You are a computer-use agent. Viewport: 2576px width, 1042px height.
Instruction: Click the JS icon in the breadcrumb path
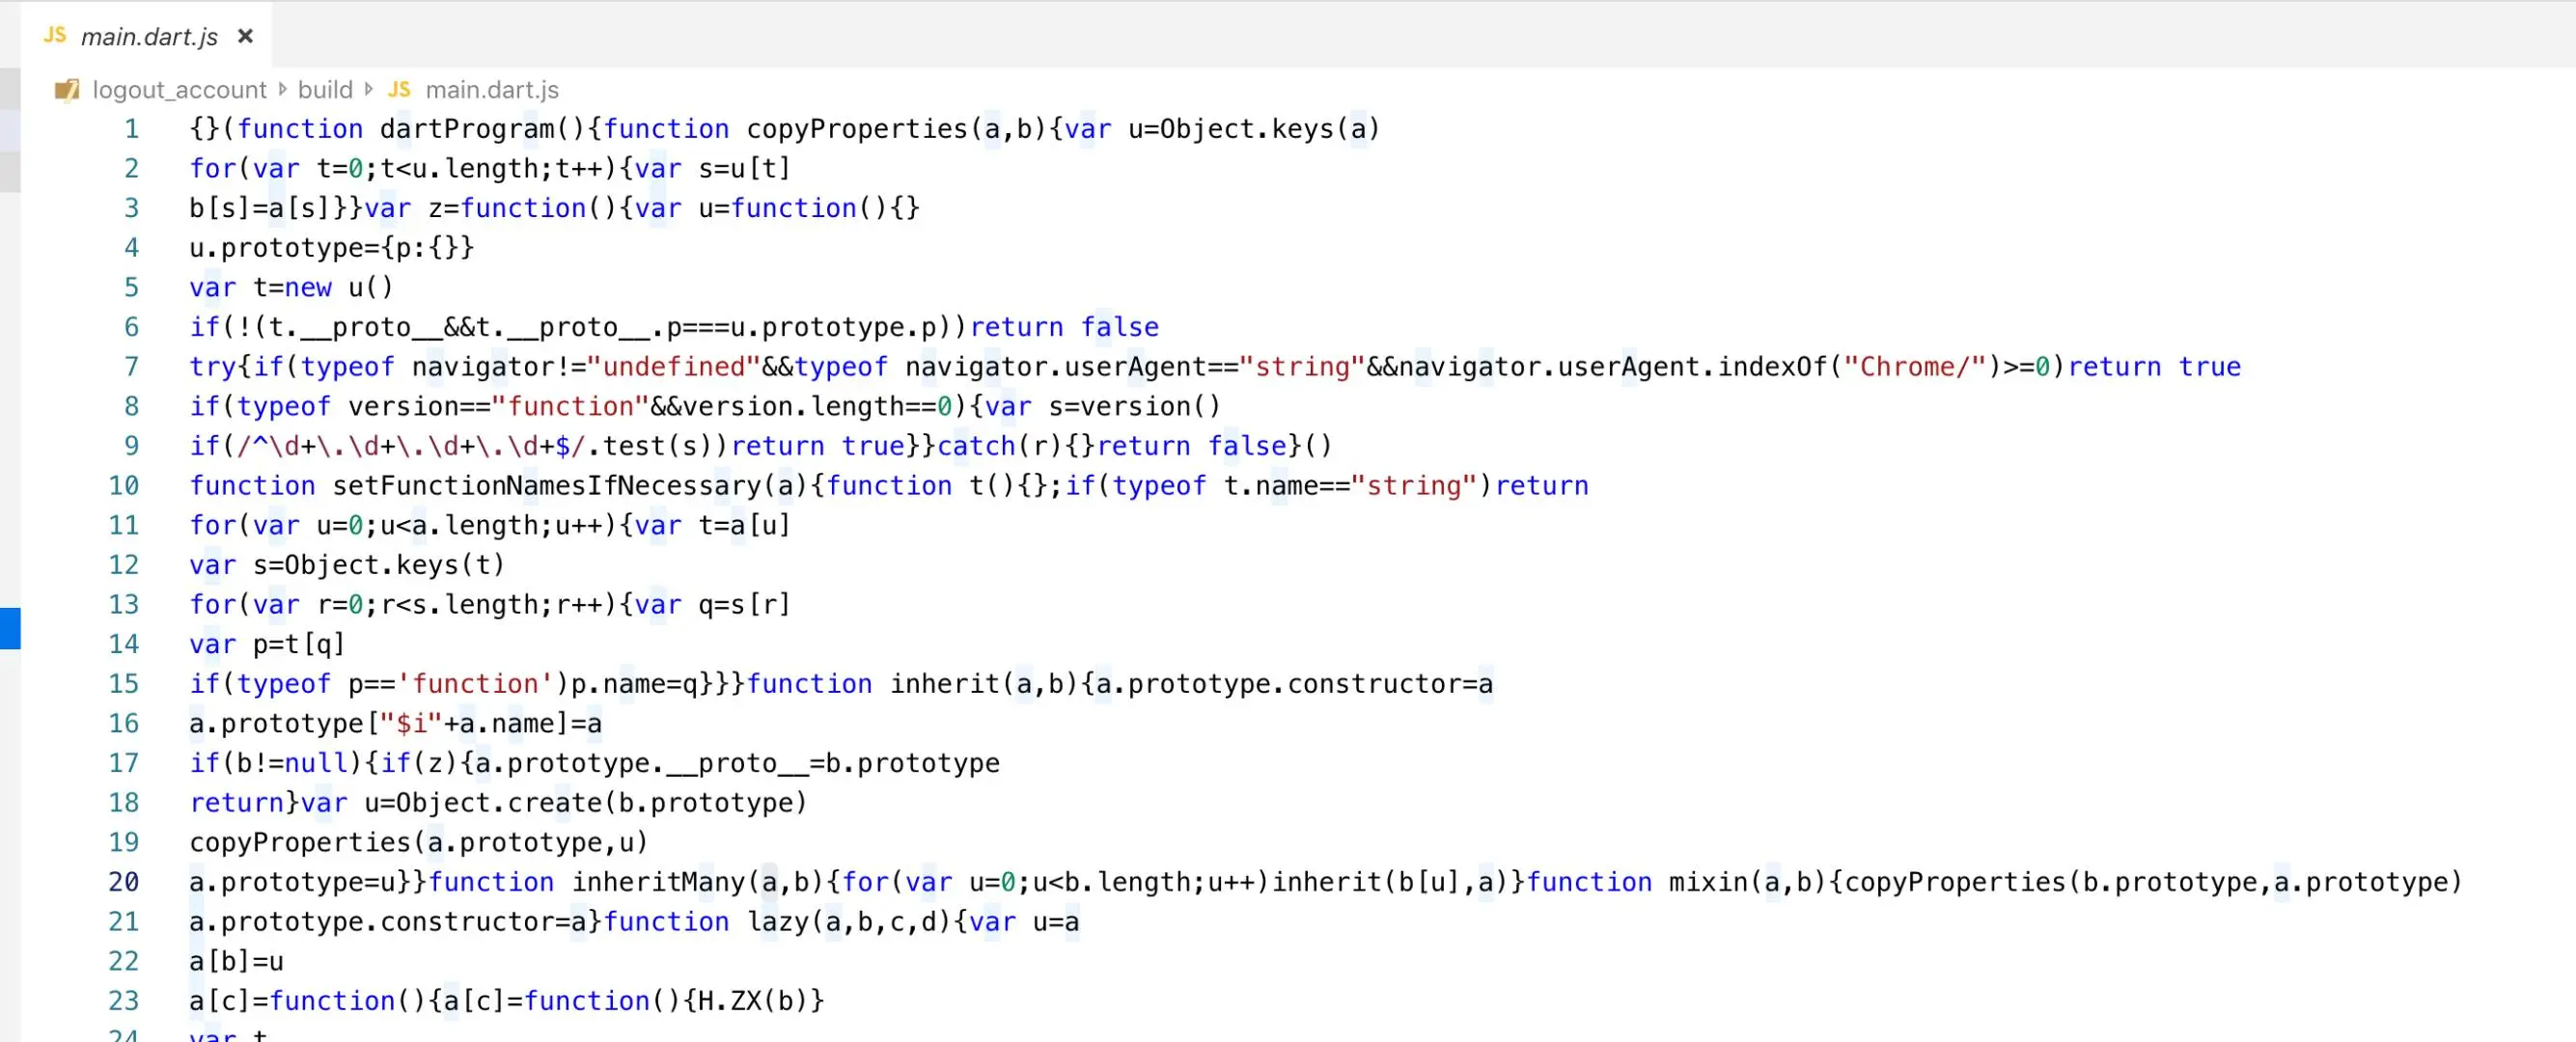[x=399, y=90]
